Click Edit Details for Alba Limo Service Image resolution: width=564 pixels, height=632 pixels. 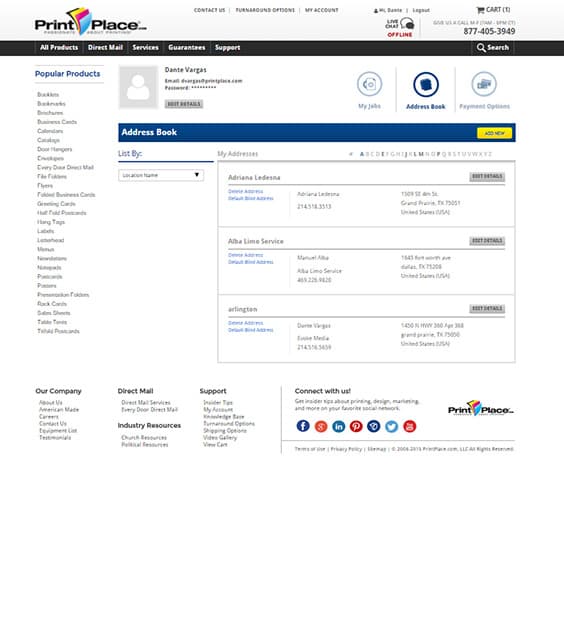[x=487, y=241]
